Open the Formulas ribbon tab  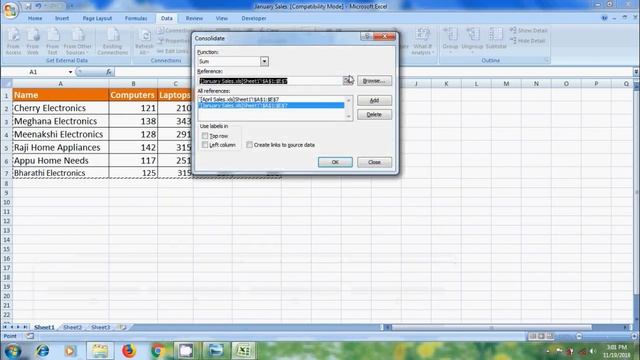(136, 18)
